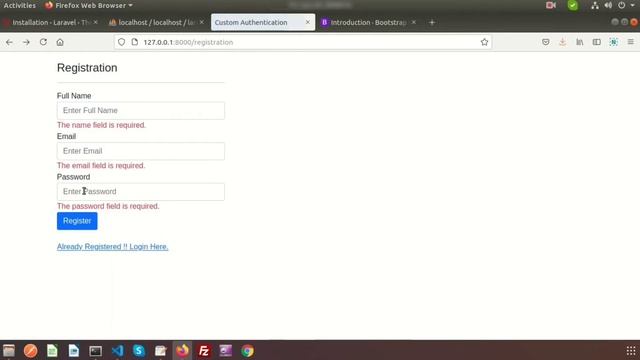Open the Activities overview
This screenshot has width=640, height=360.
pos(20,5)
